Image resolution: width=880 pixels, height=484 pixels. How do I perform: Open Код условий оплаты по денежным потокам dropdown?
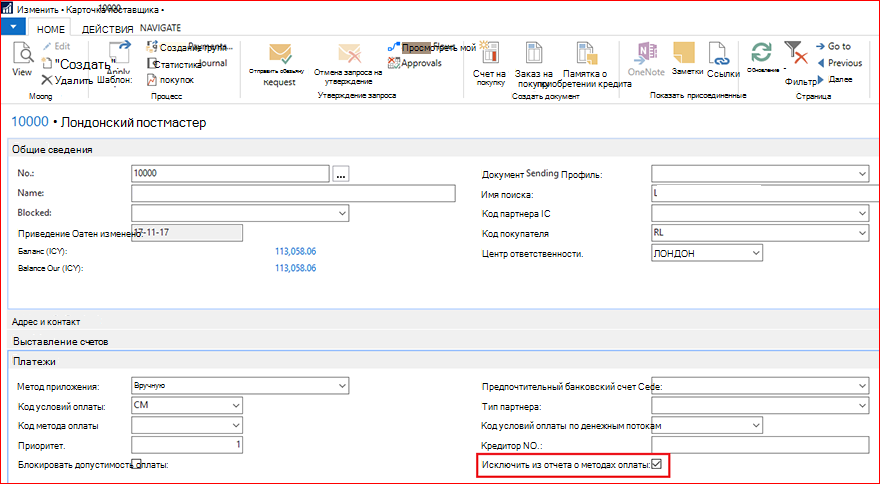756,425
